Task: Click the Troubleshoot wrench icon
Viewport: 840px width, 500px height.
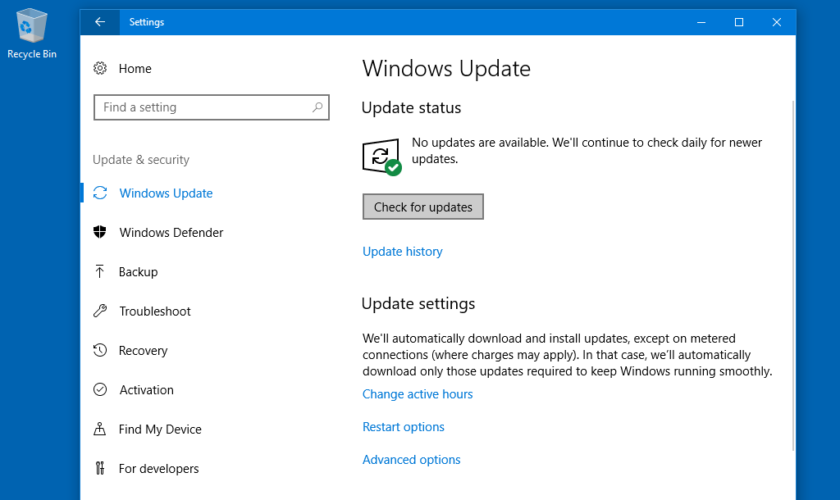Action: tap(100, 311)
